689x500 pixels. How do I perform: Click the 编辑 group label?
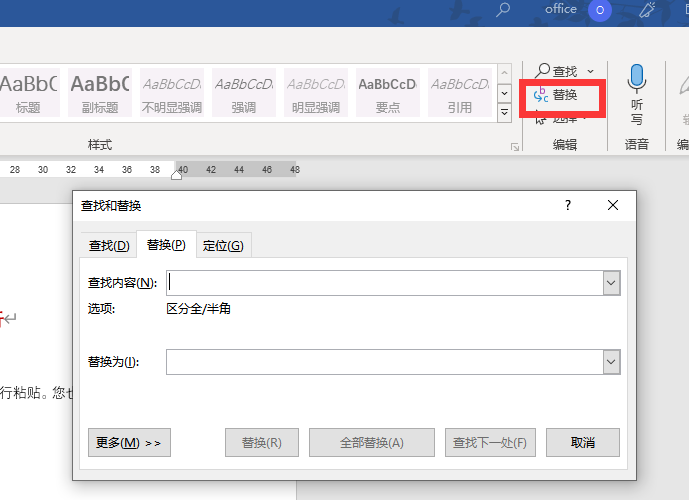click(x=565, y=145)
